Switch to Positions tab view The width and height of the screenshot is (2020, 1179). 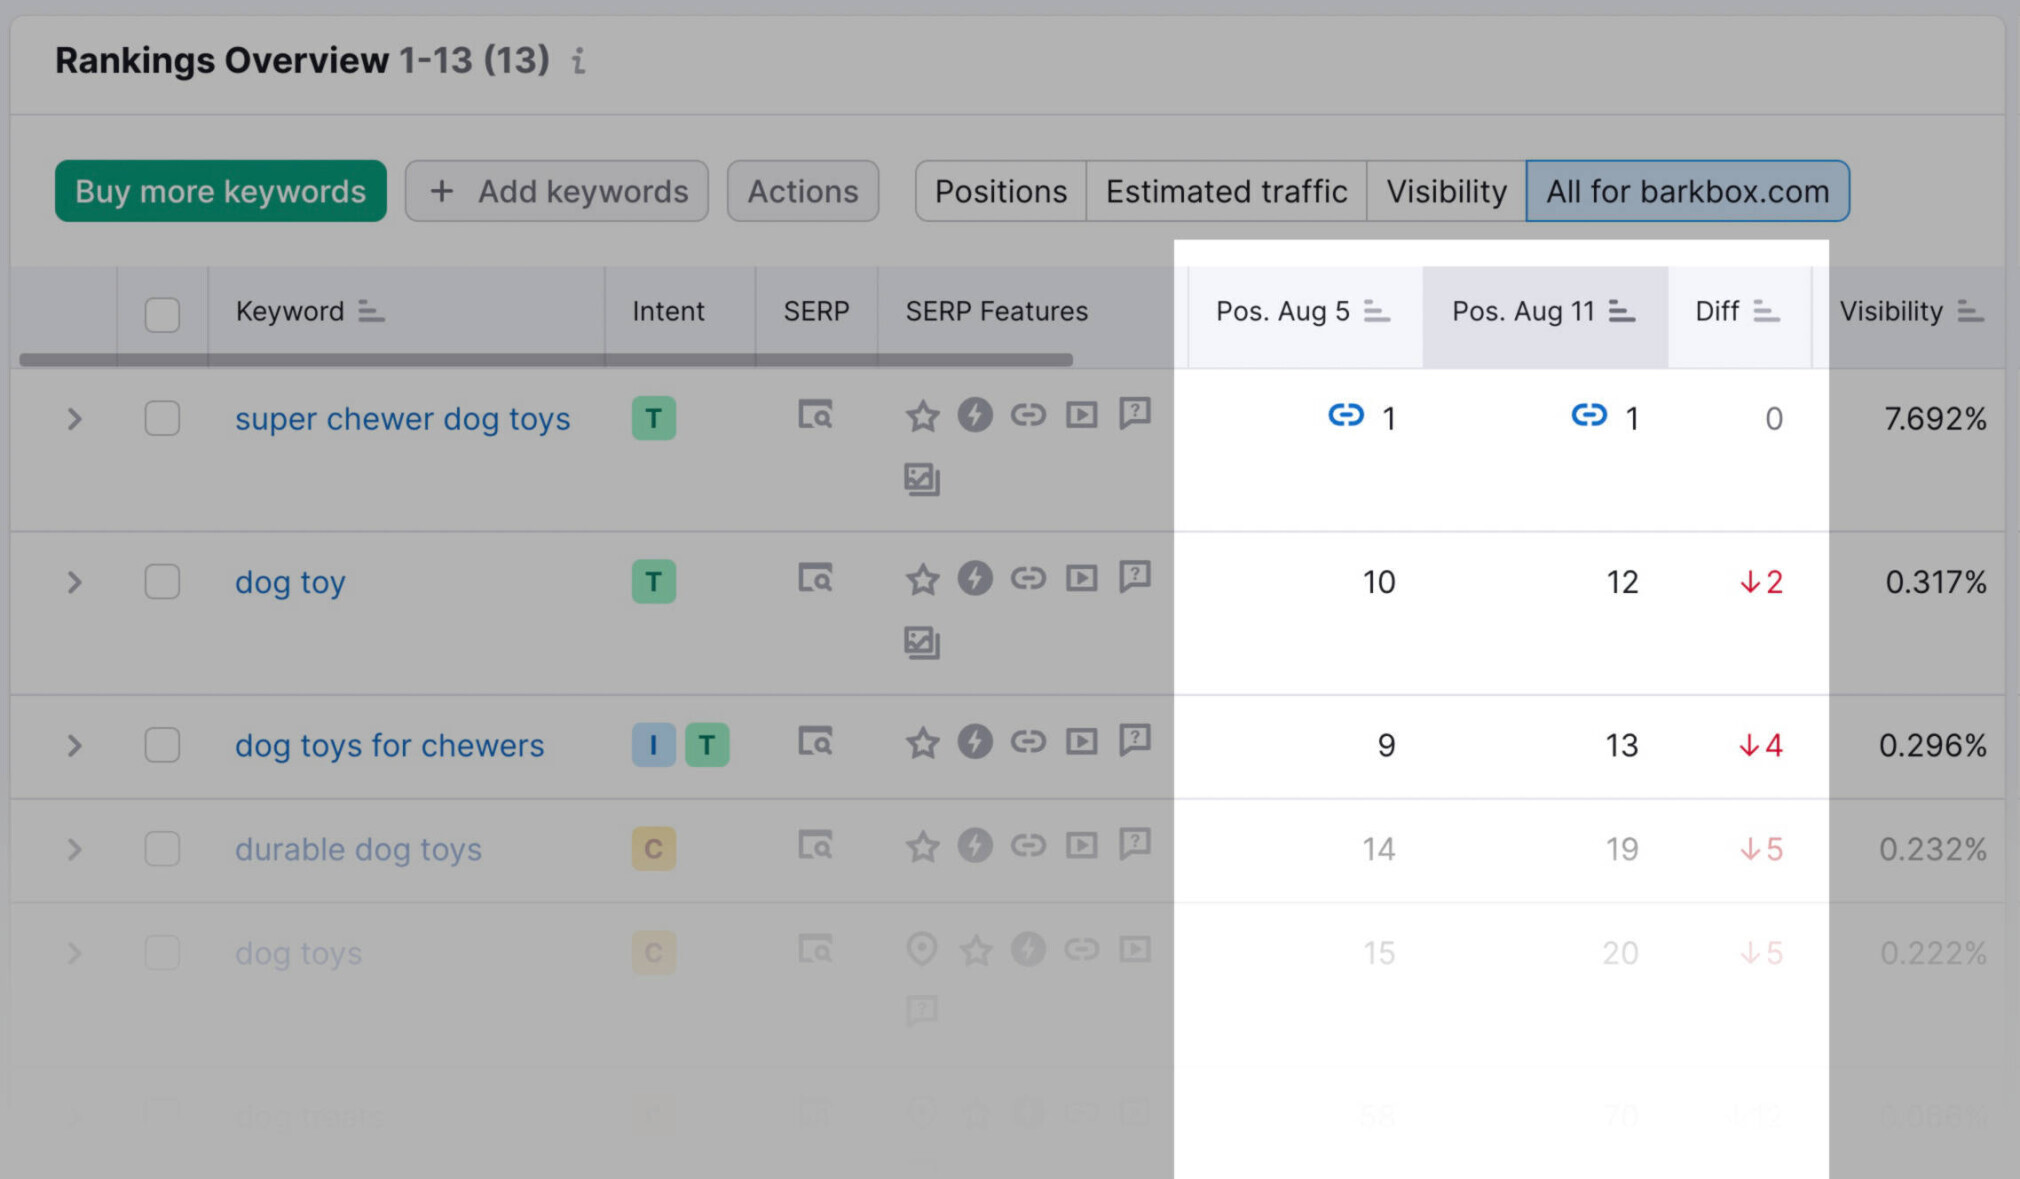pos(999,191)
